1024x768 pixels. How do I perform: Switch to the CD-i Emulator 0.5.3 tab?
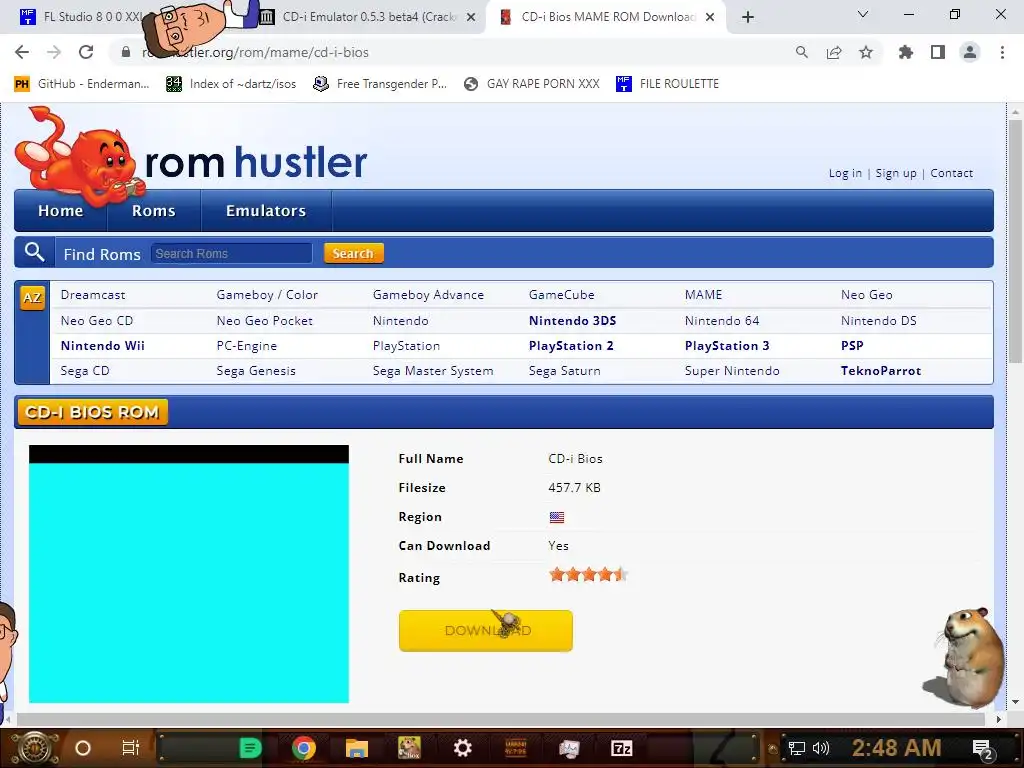(x=369, y=17)
